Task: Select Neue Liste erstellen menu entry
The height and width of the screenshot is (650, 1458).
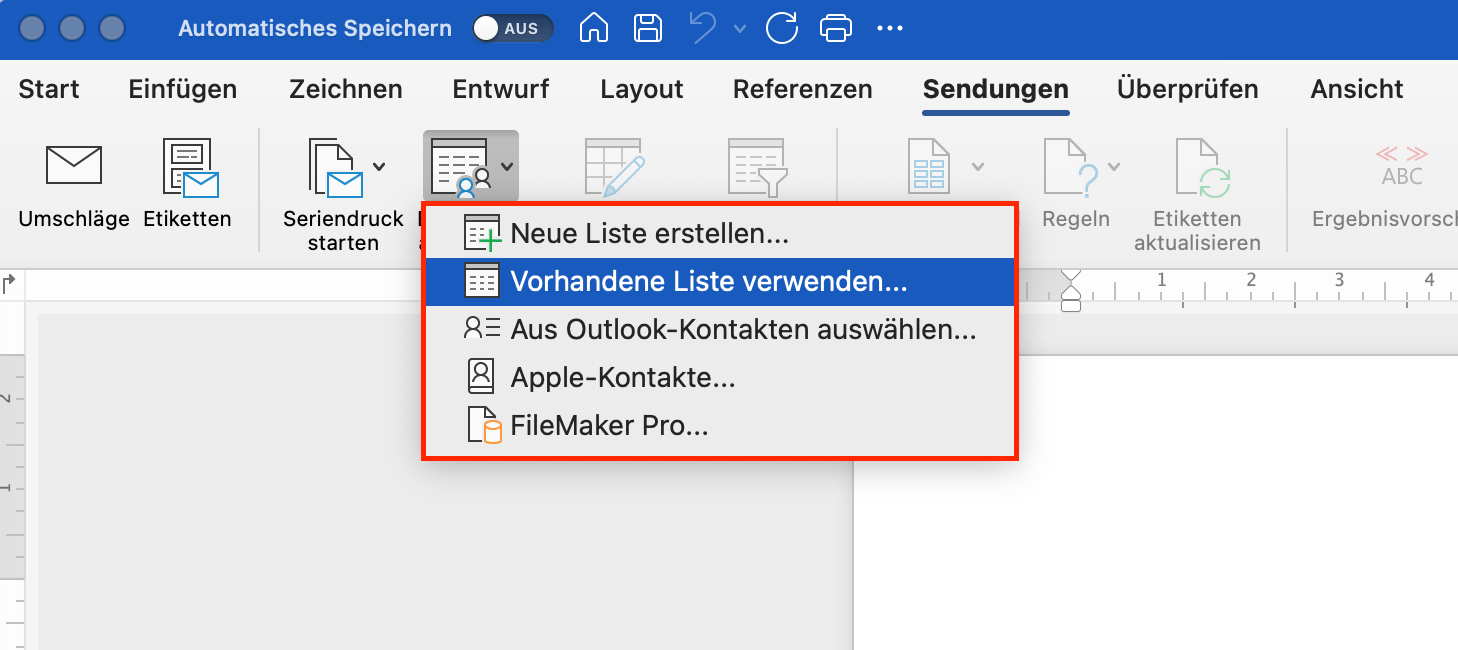Action: coord(649,234)
